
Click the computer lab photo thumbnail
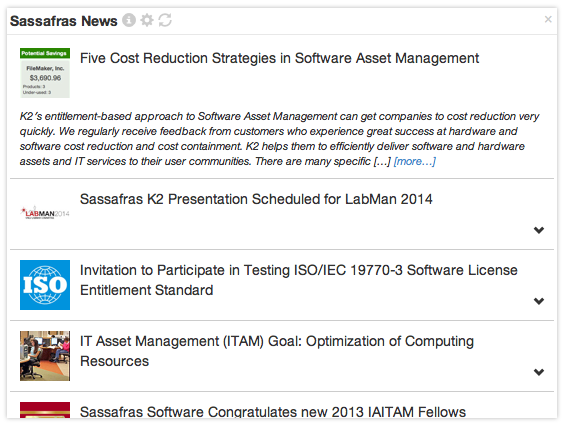click(x=45, y=356)
